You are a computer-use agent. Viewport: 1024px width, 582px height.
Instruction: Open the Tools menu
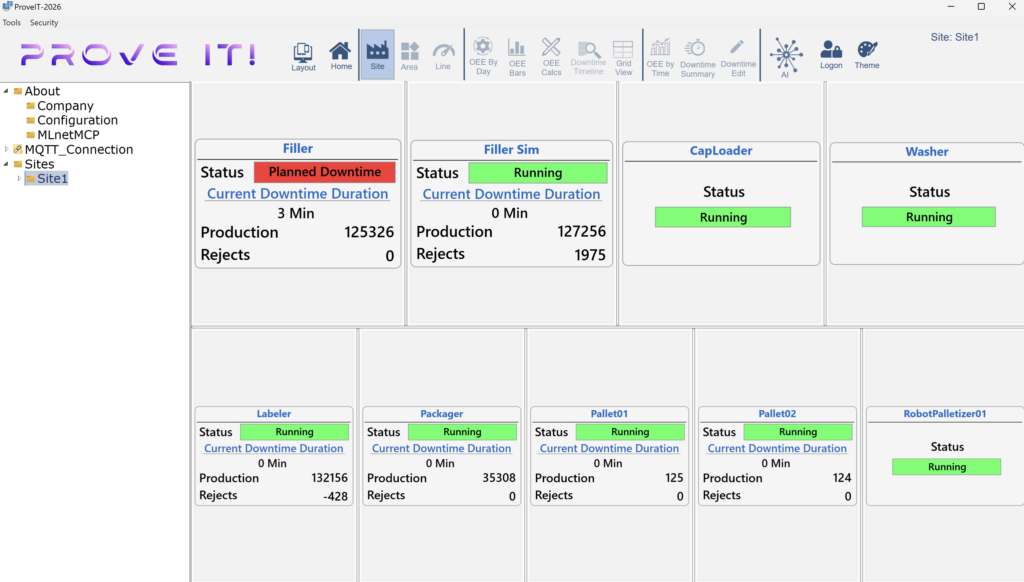click(11, 22)
